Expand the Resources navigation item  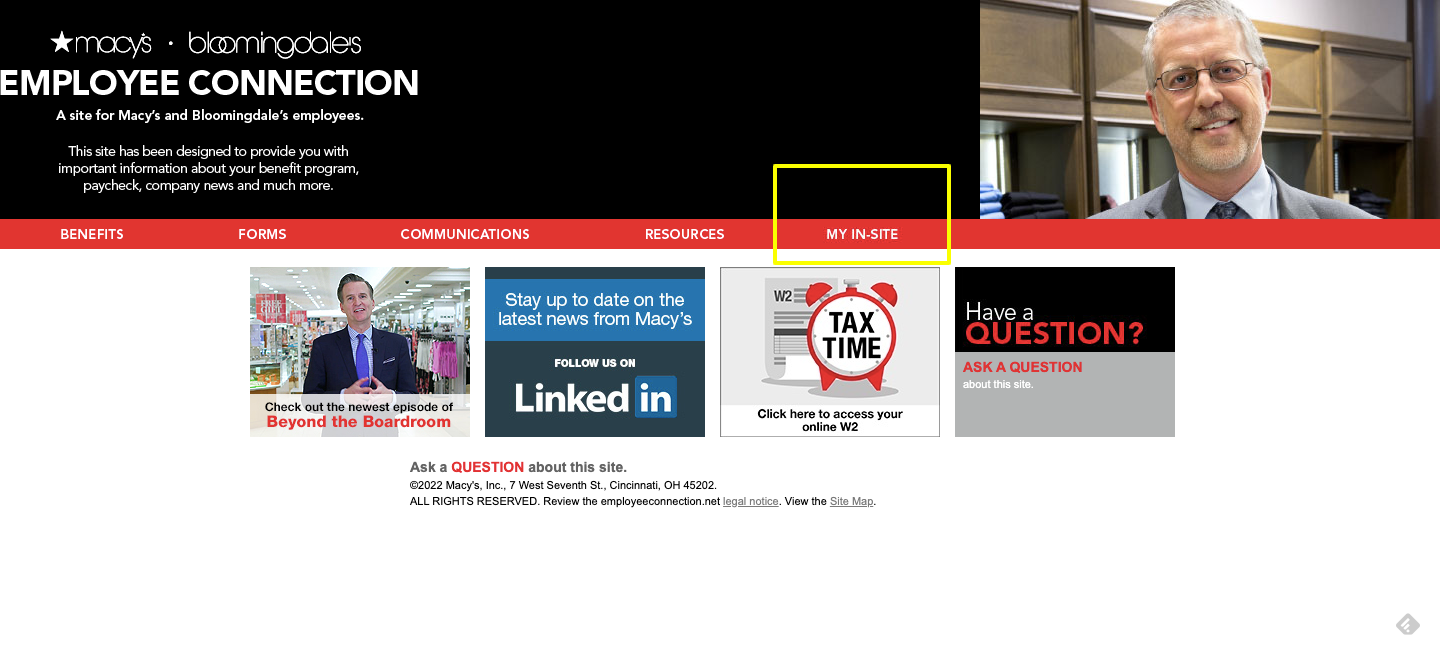[x=684, y=234]
